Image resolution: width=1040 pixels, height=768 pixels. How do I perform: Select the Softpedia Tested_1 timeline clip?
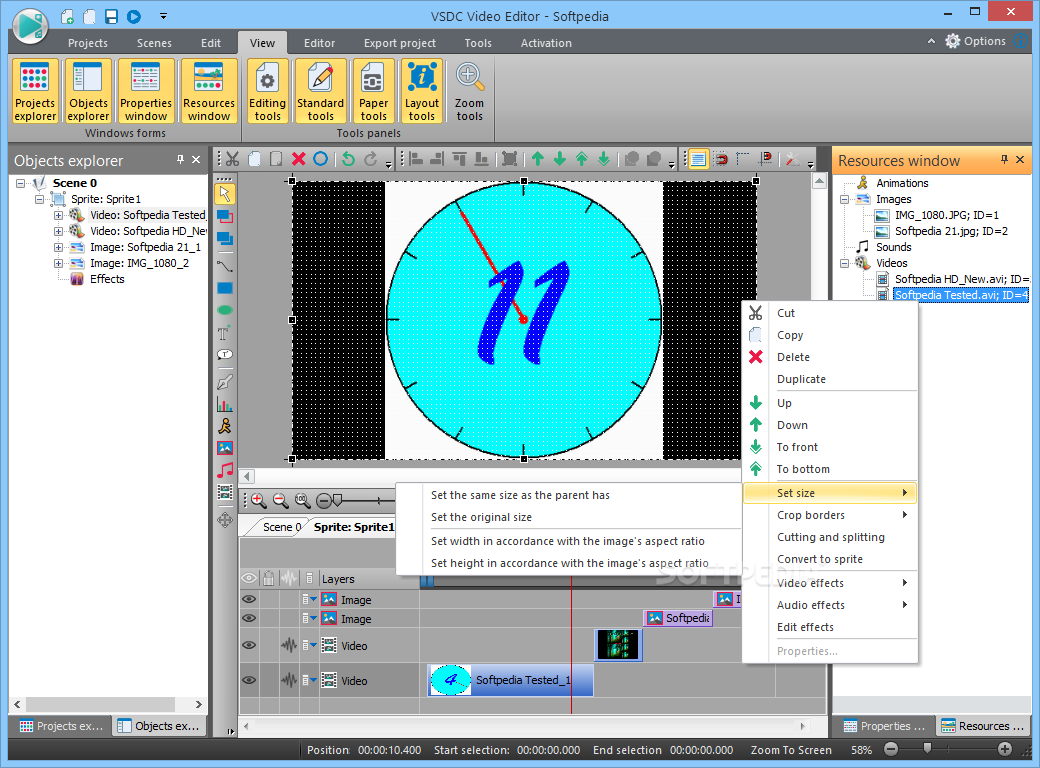(x=511, y=680)
